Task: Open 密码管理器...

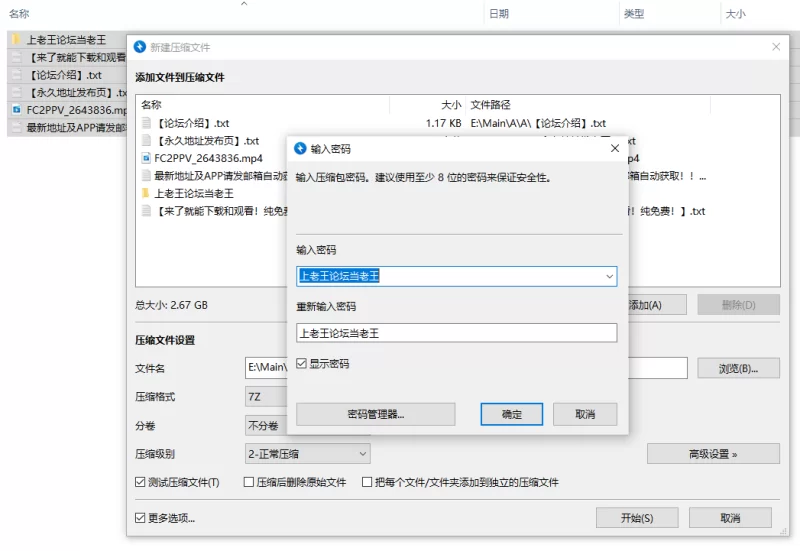Action: click(376, 414)
